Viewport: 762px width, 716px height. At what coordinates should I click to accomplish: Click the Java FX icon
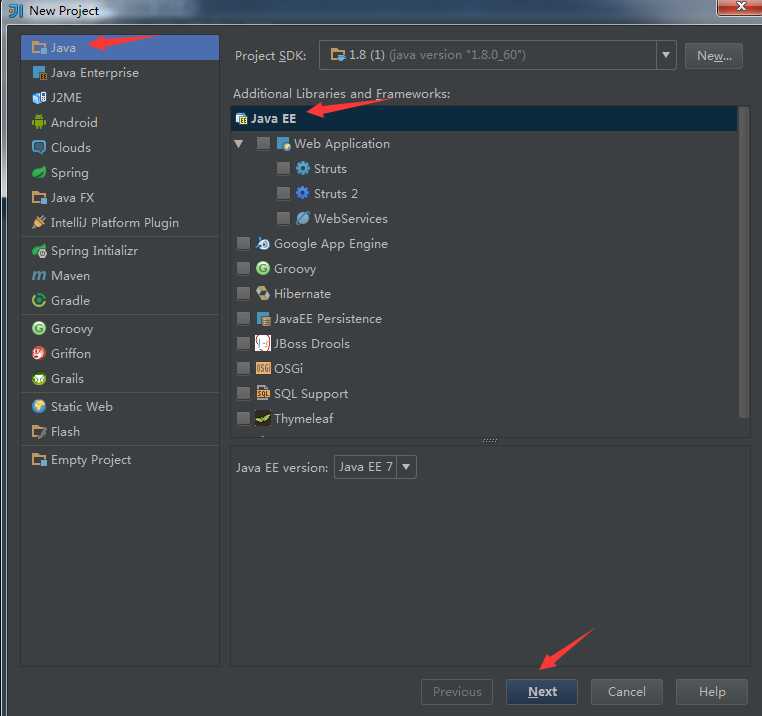pyautogui.click(x=39, y=197)
